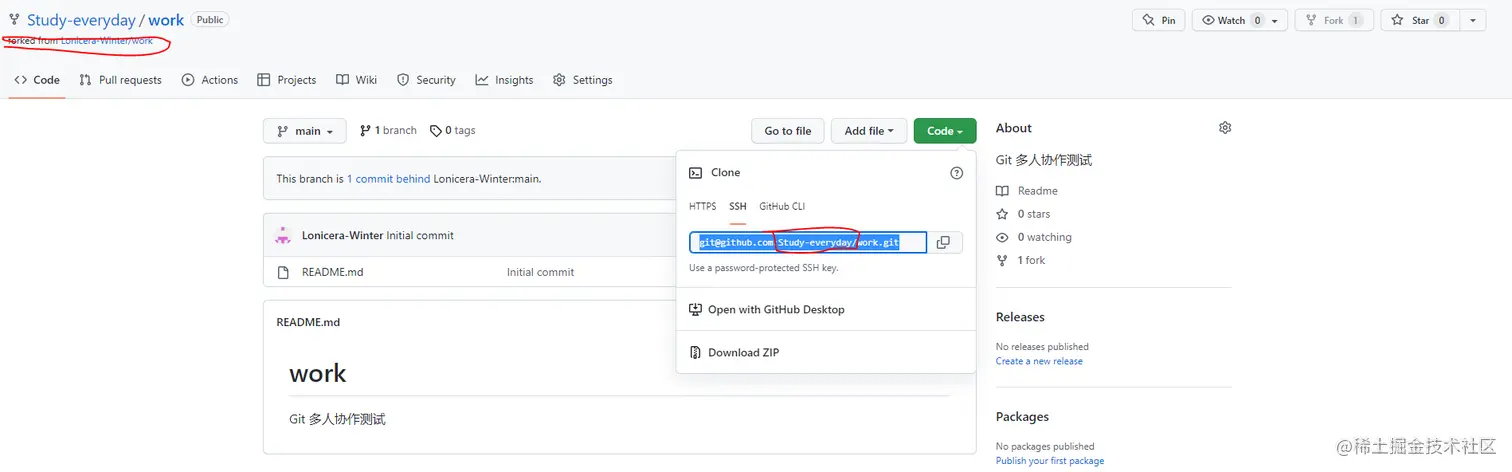Download ZIP of the repository
The width and height of the screenshot is (1512, 472).
pyautogui.click(x=743, y=353)
